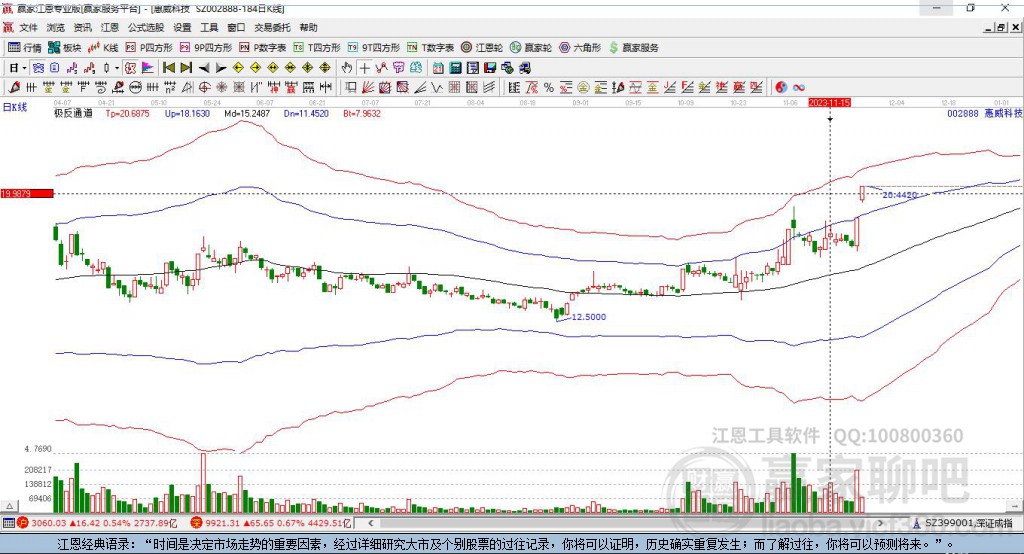Click the 12.5000 low price label

589,317
